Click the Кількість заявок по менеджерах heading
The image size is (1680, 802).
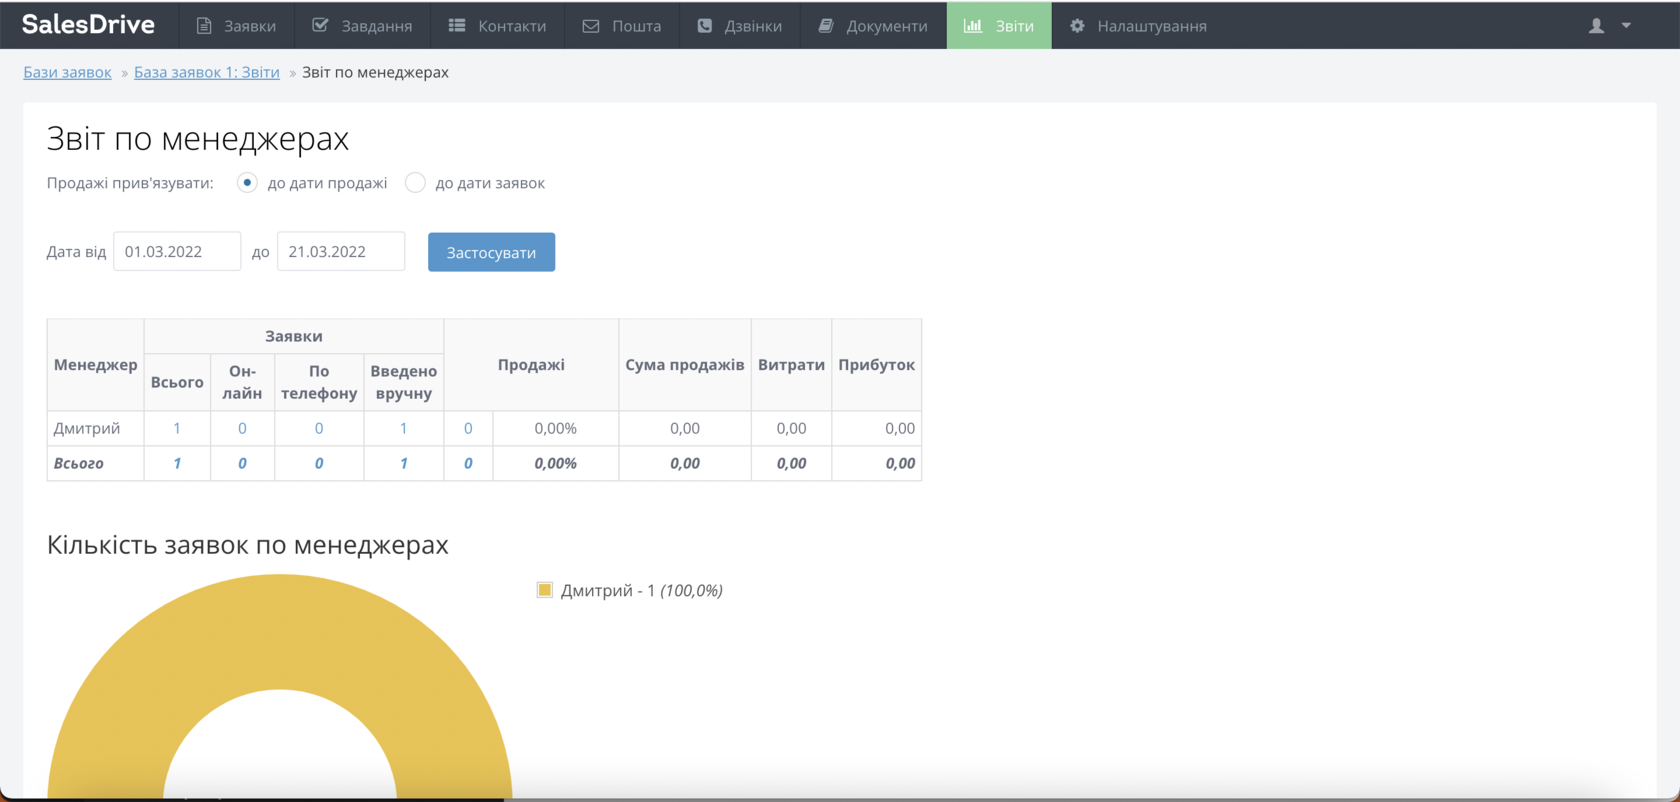click(248, 544)
